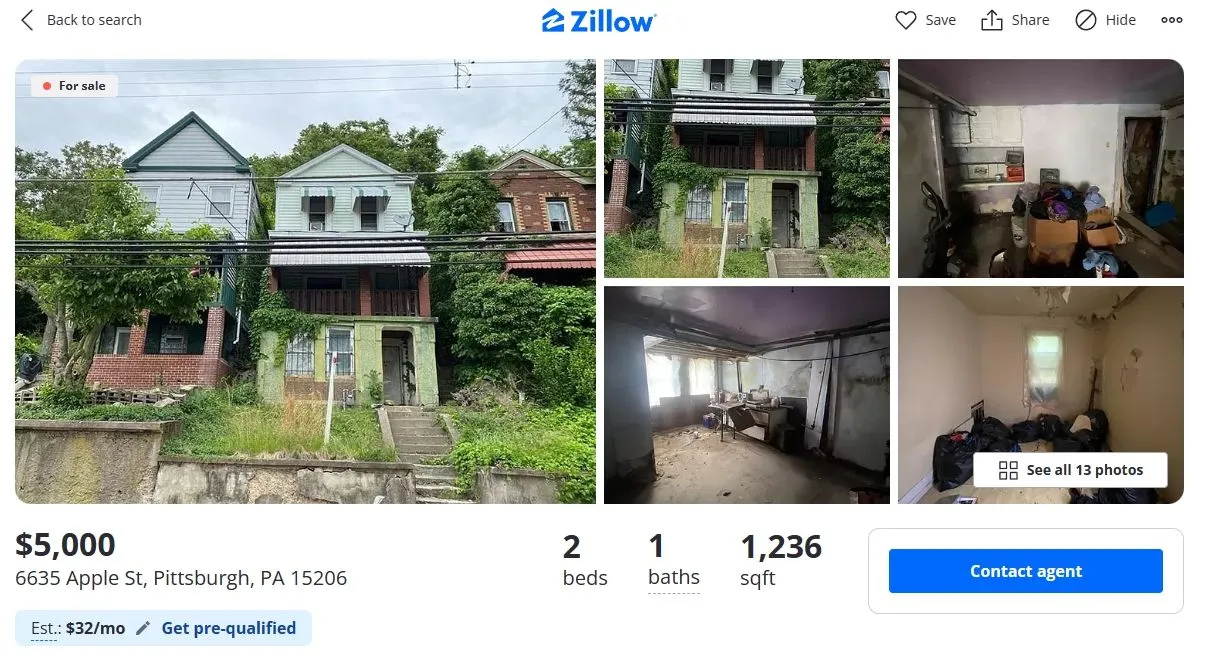Click the pencil edit icon near estimate
The image size is (1206, 654).
(143, 628)
